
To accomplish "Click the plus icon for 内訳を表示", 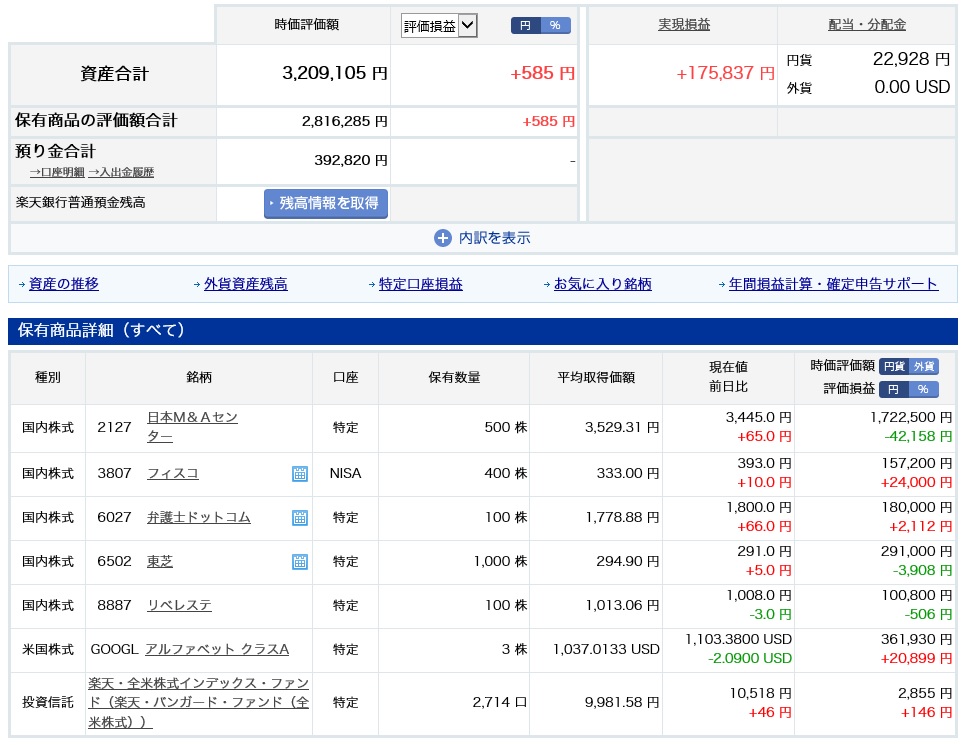I will coord(443,238).
